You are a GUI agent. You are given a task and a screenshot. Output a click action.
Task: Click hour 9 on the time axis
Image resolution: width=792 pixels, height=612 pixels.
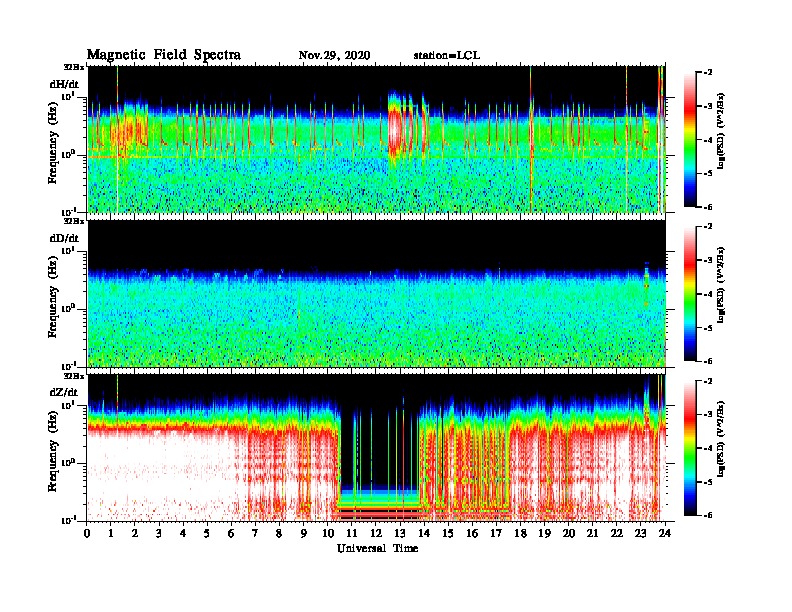pos(304,533)
